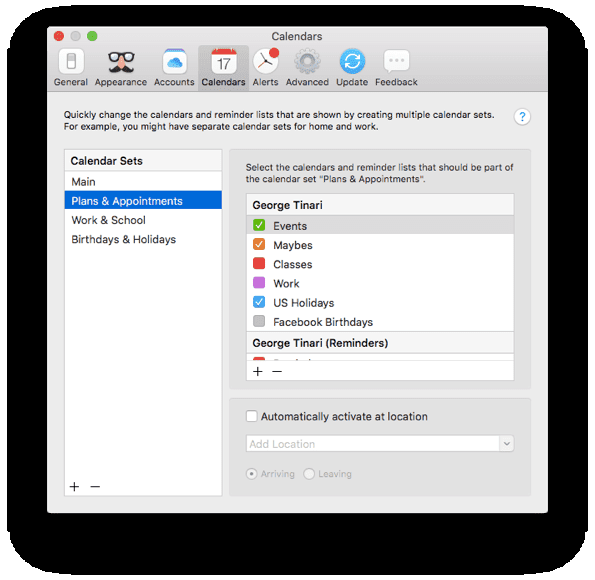This screenshot has height=580, width=595.
Task: Click the Calendar Sets list header
Action: (x=143, y=161)
